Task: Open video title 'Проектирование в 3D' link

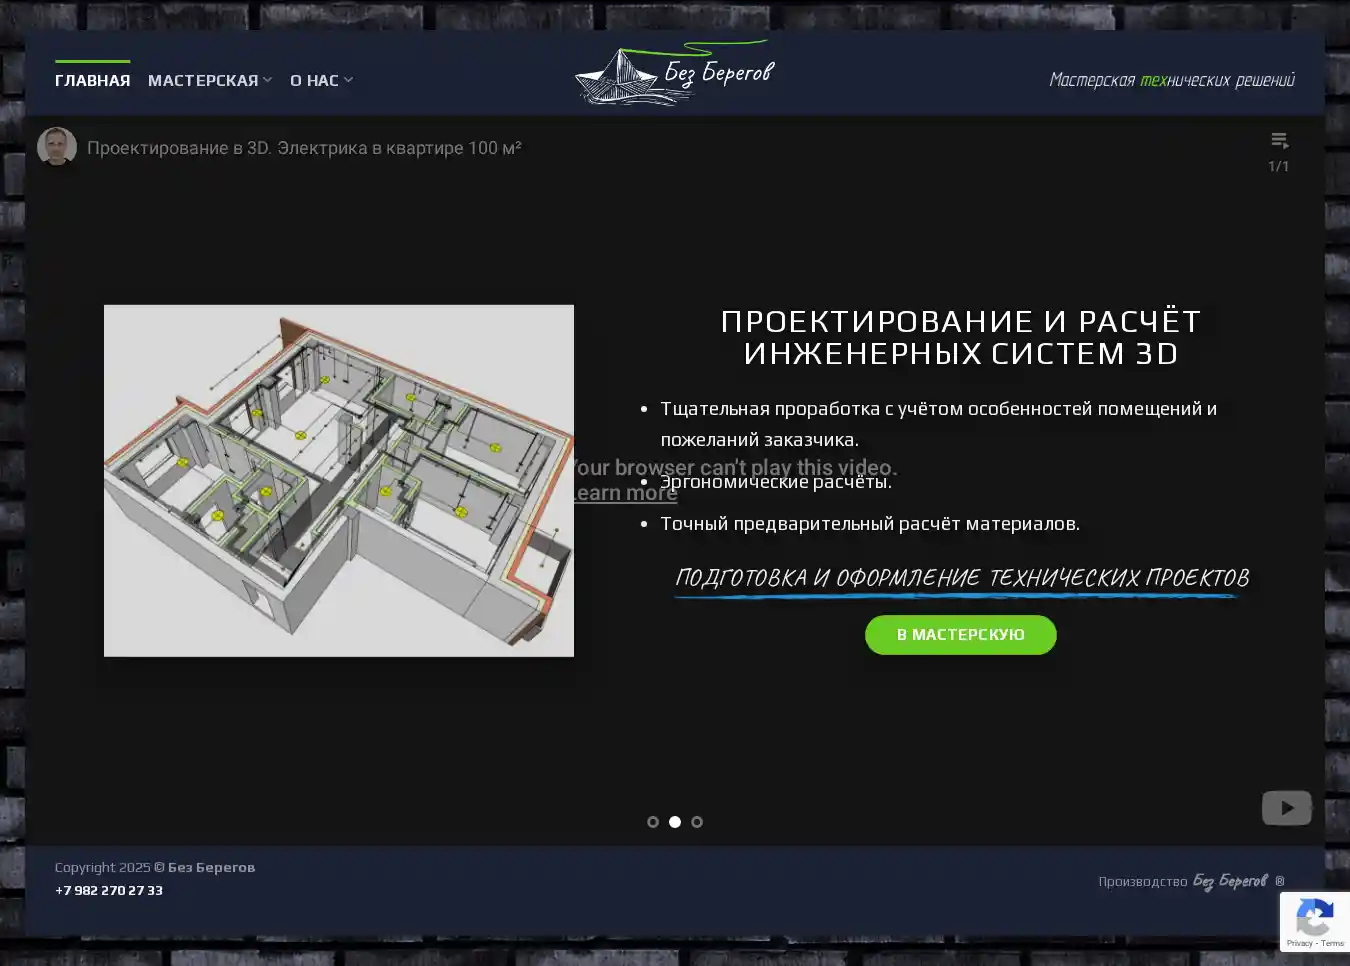Action: [x=304, y=148]
